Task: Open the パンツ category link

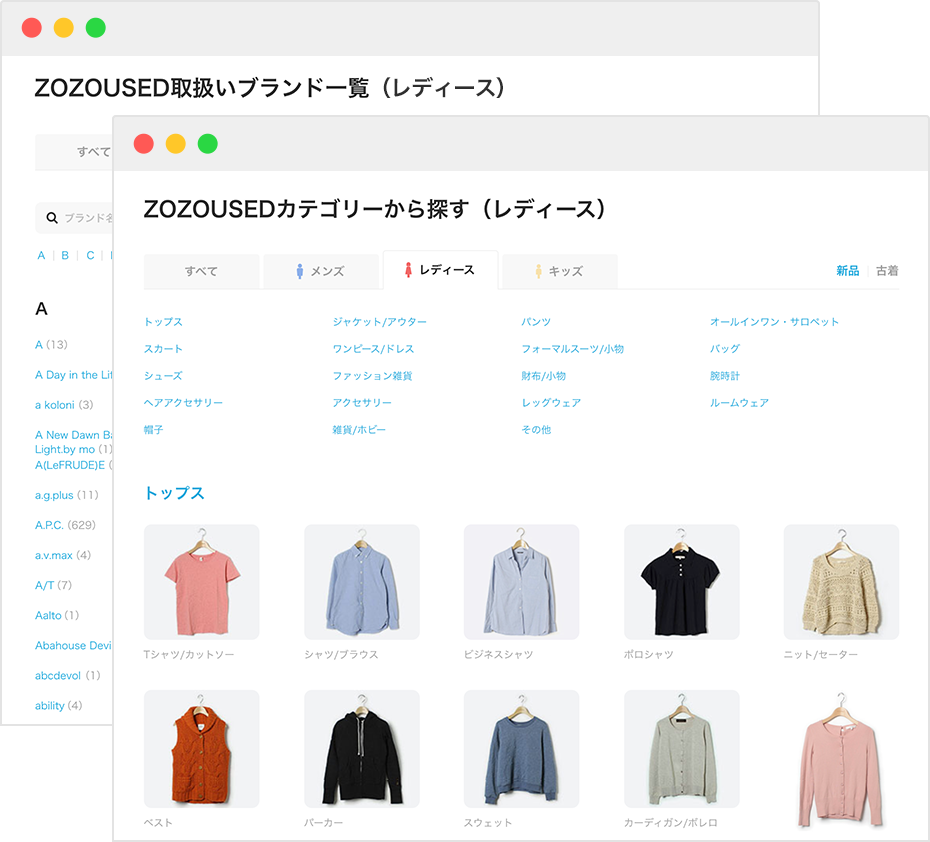Action: (536, 322)
